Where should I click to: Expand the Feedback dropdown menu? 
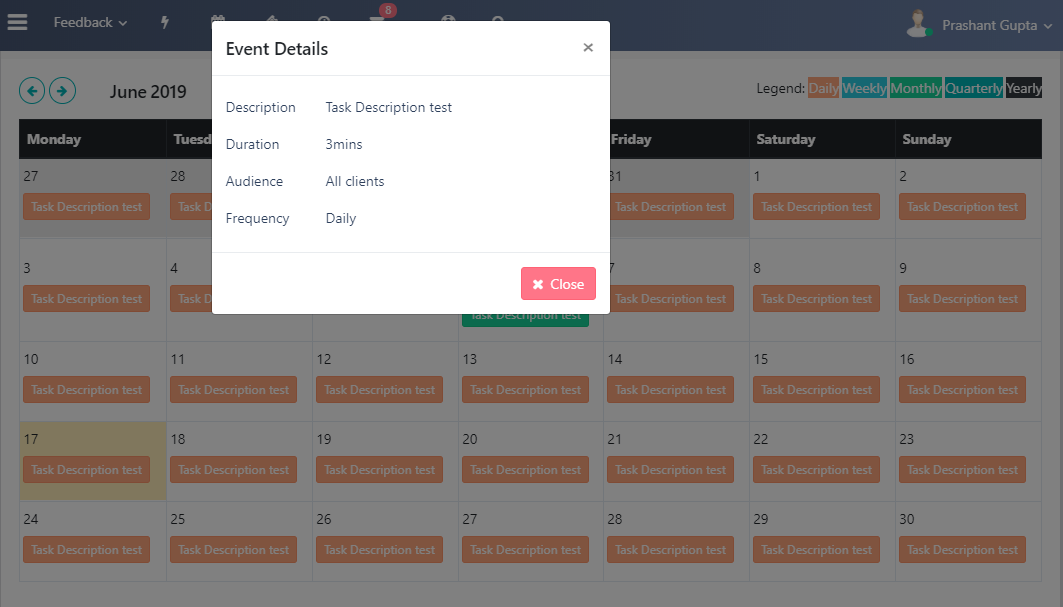90,22
